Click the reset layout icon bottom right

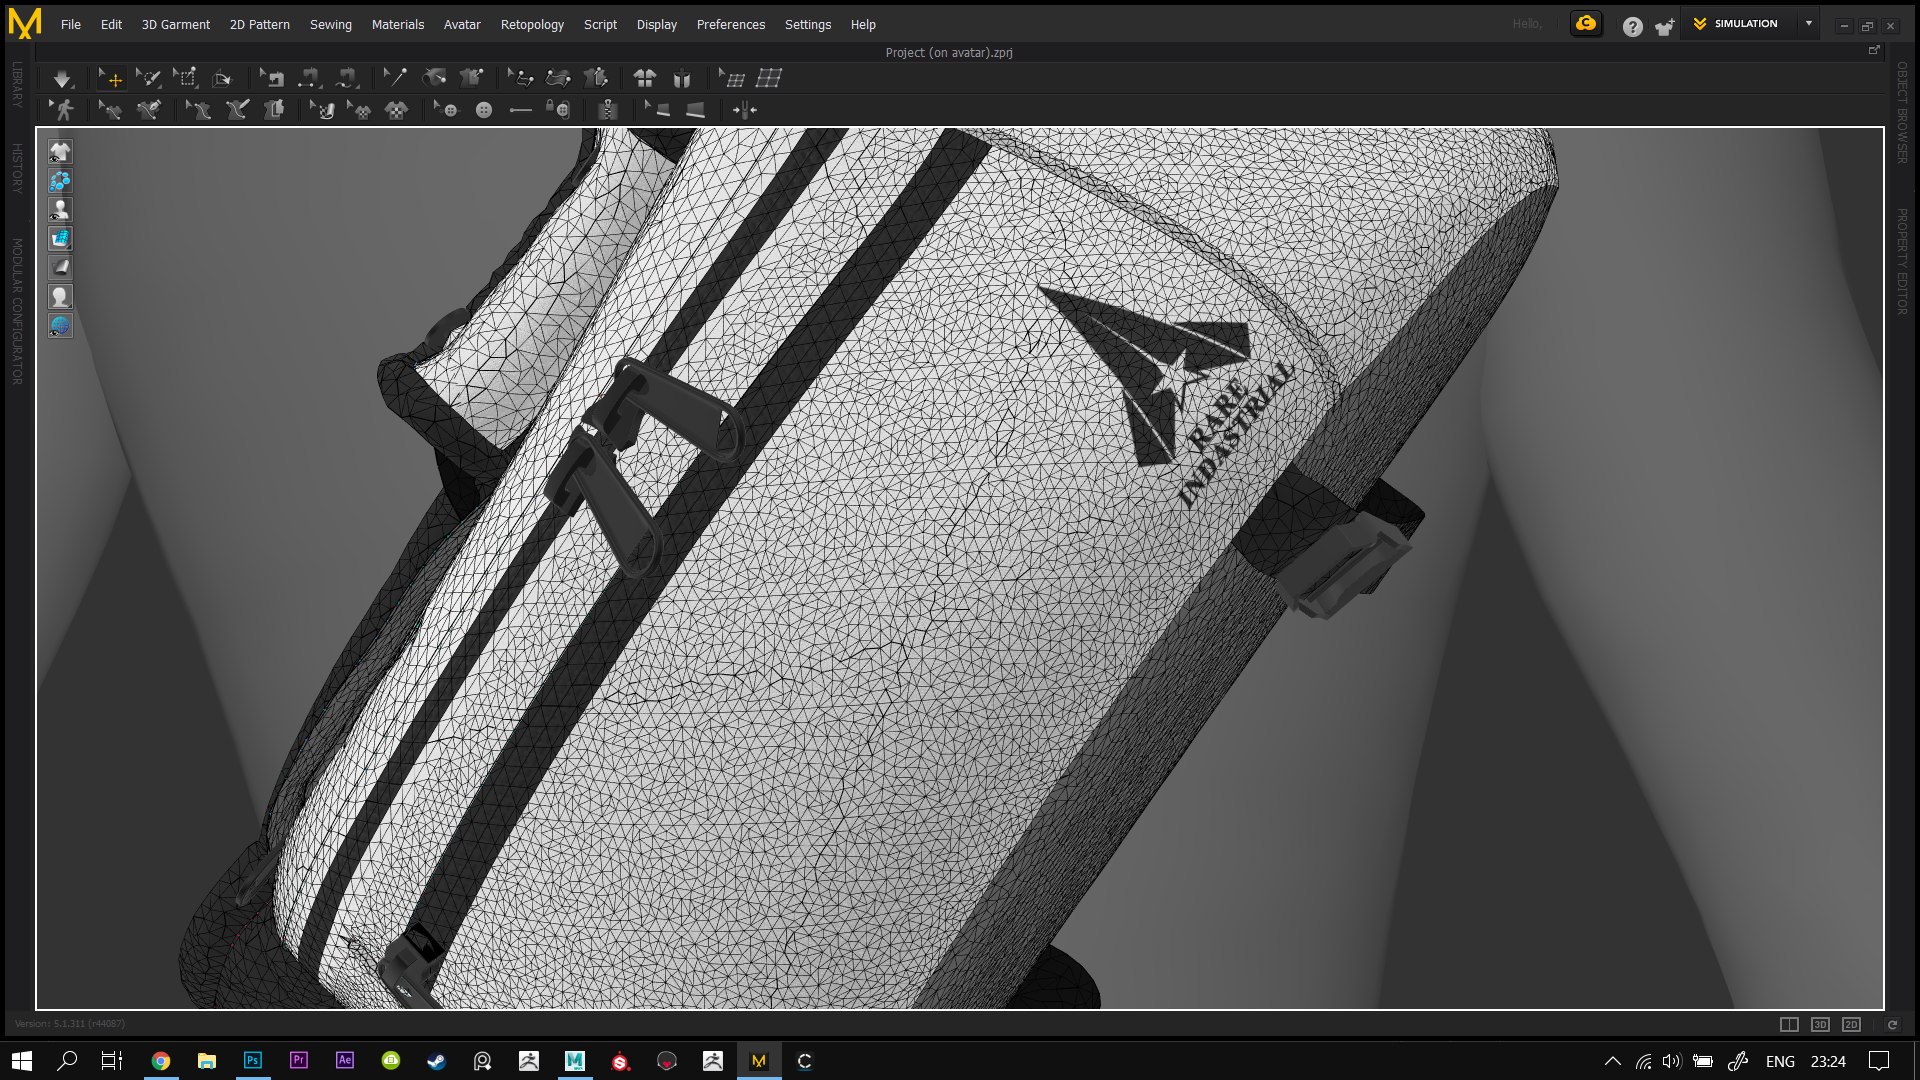tap(1892, 1024)
